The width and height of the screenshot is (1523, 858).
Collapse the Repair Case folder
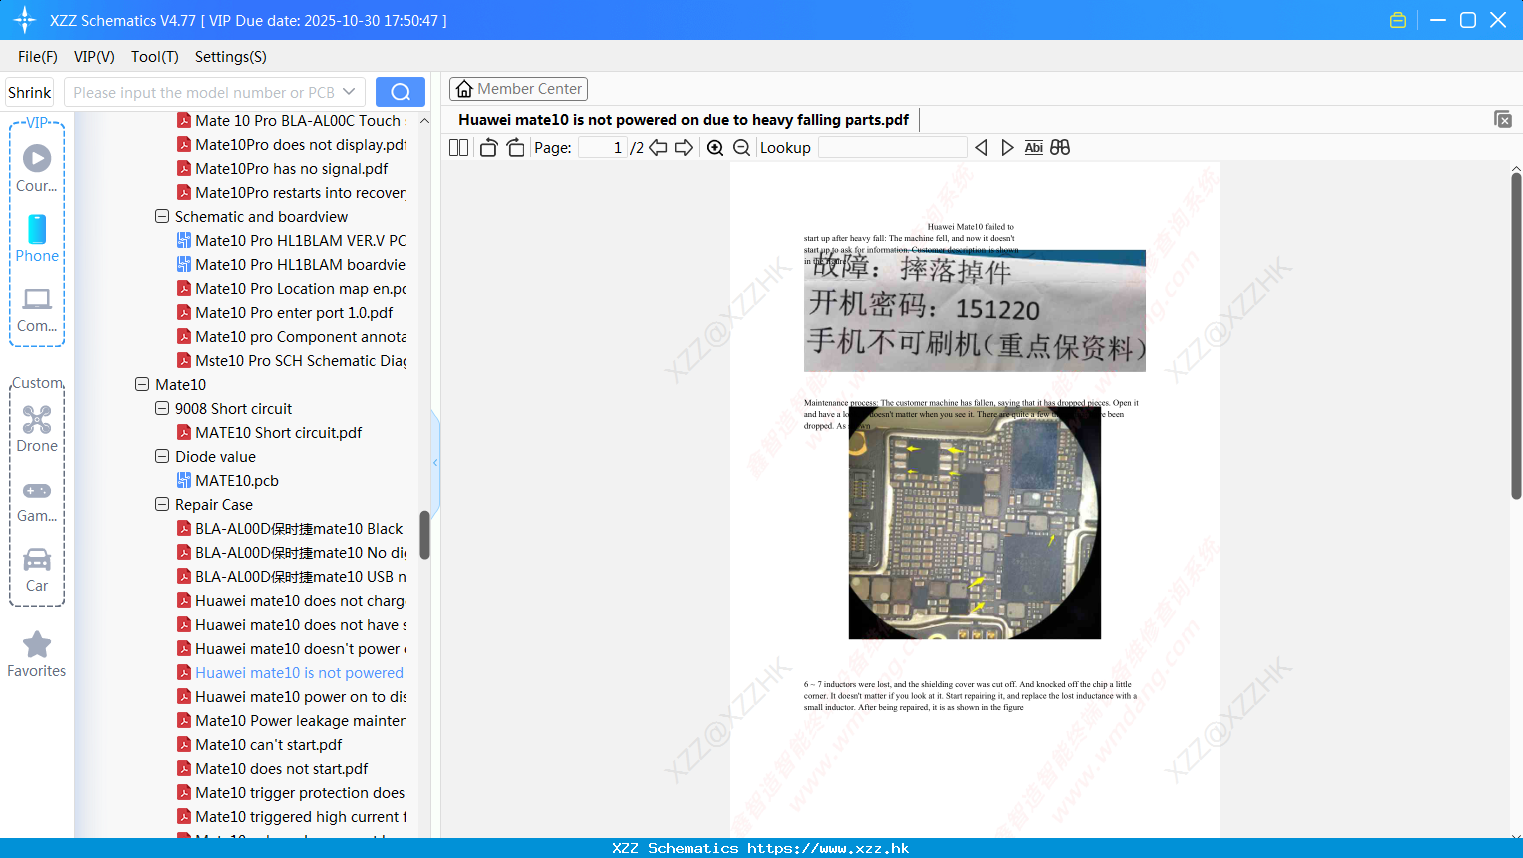(x=162, y=504)
